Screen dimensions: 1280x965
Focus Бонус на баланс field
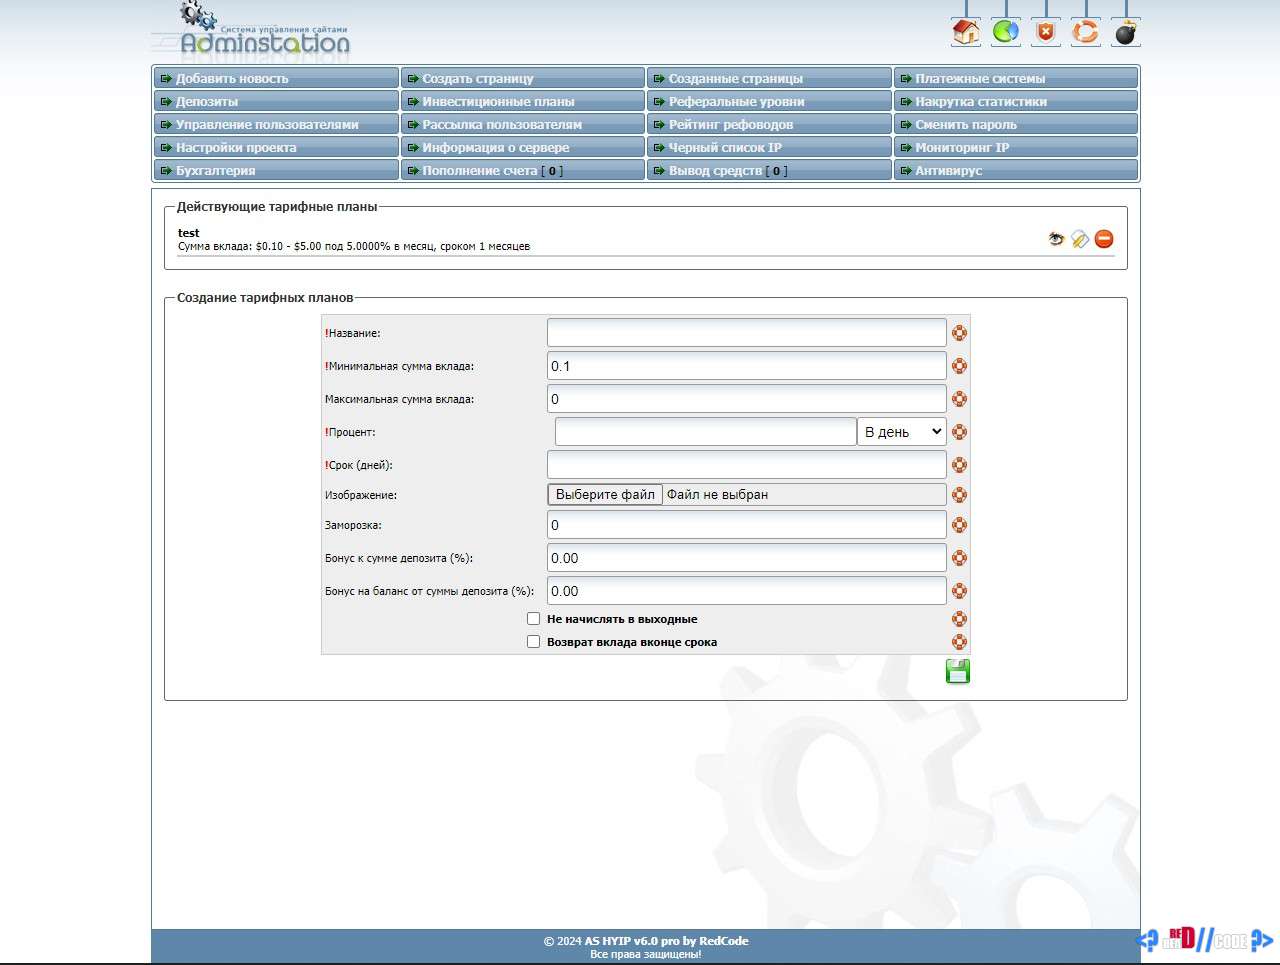746,591
